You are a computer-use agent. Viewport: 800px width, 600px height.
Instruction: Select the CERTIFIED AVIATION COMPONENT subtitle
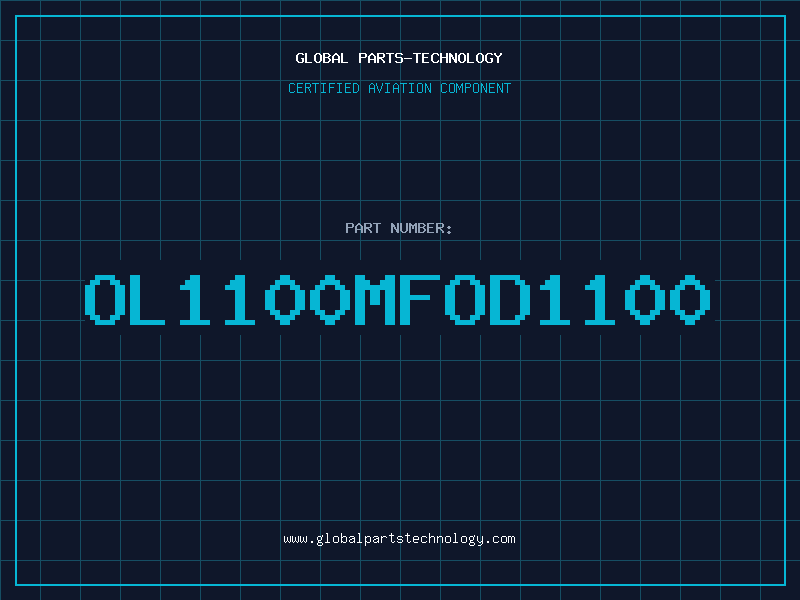[399, 88]
